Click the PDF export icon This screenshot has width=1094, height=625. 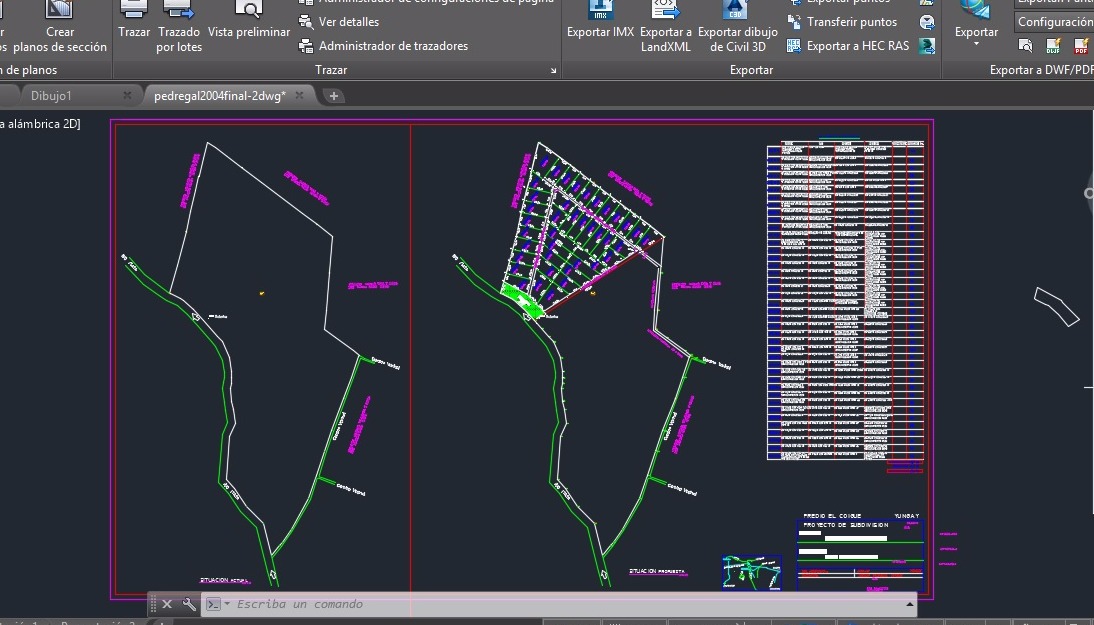click(x=1081, y=46)
